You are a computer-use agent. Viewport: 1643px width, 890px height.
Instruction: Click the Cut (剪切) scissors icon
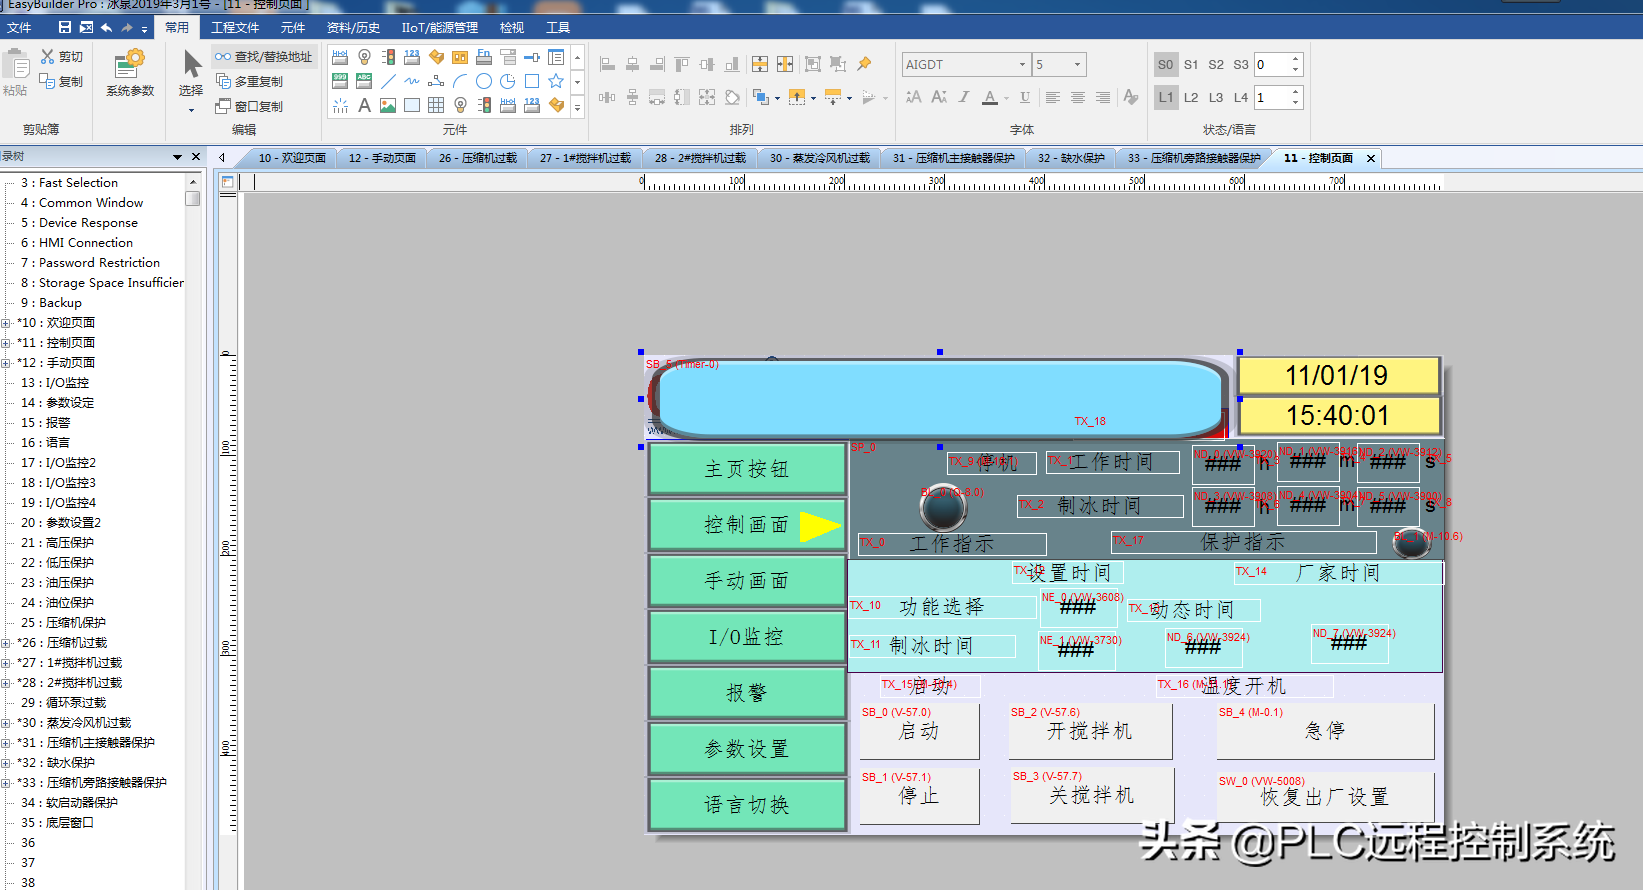[48, 57]
